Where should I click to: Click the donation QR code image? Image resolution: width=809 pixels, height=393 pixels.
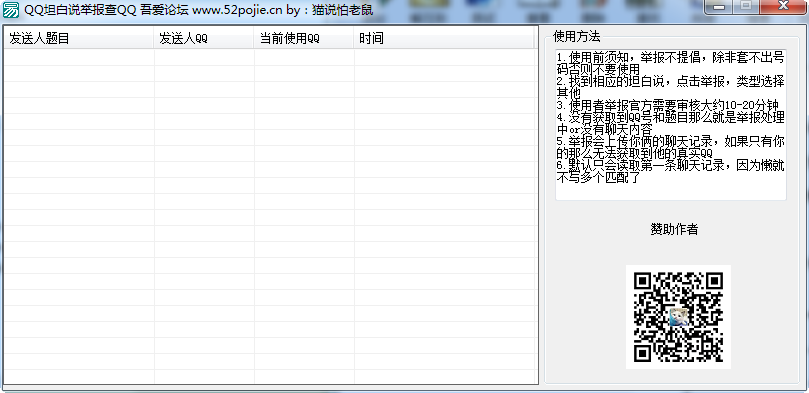pyautogui.click(x=678, y=317)
